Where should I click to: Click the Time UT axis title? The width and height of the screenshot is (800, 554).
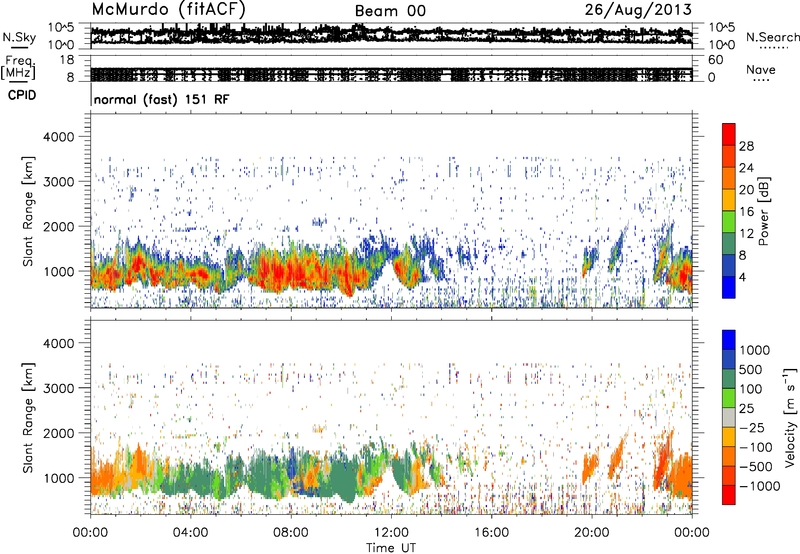tap(391, 548)
